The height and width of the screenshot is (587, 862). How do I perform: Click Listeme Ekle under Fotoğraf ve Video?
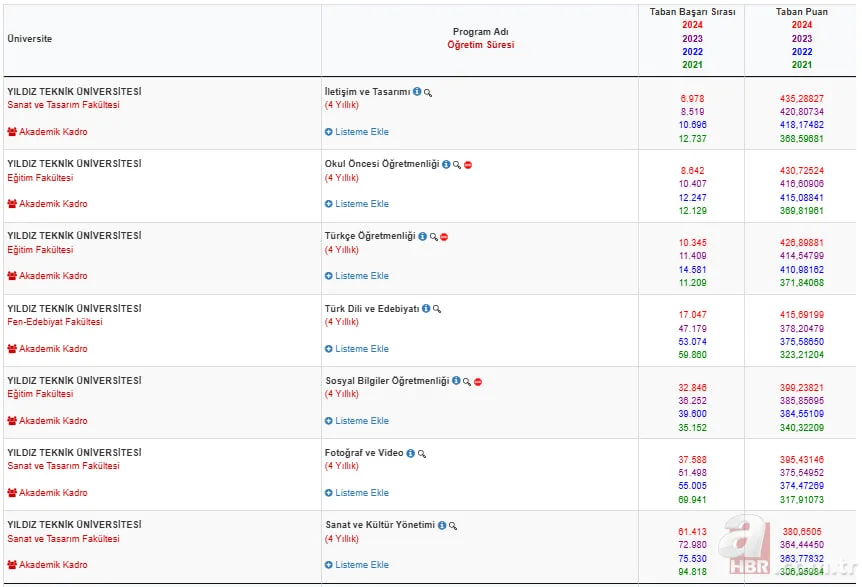point(357,493)
